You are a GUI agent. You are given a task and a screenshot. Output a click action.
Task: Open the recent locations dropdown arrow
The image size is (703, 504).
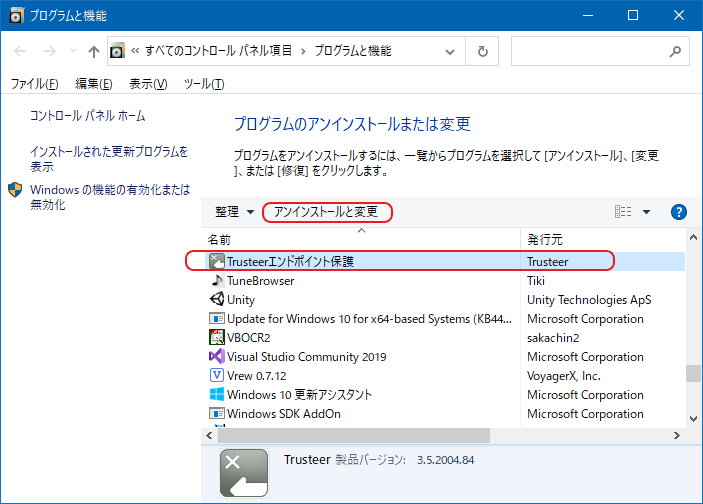(x=74, y=51)
